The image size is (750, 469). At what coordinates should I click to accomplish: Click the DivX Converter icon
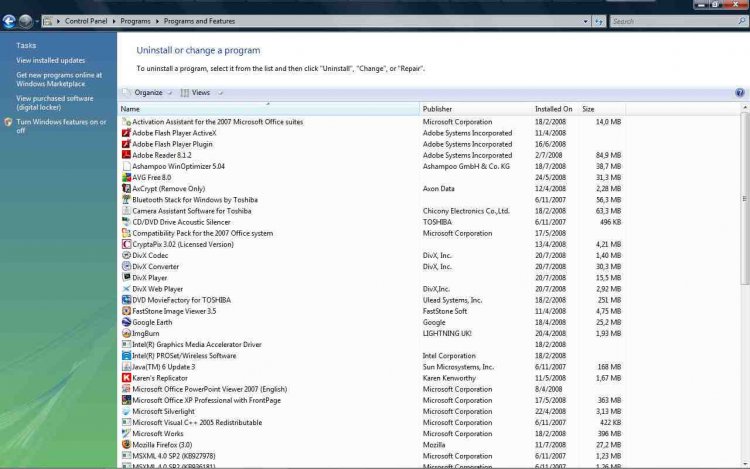tap(126, 266)
